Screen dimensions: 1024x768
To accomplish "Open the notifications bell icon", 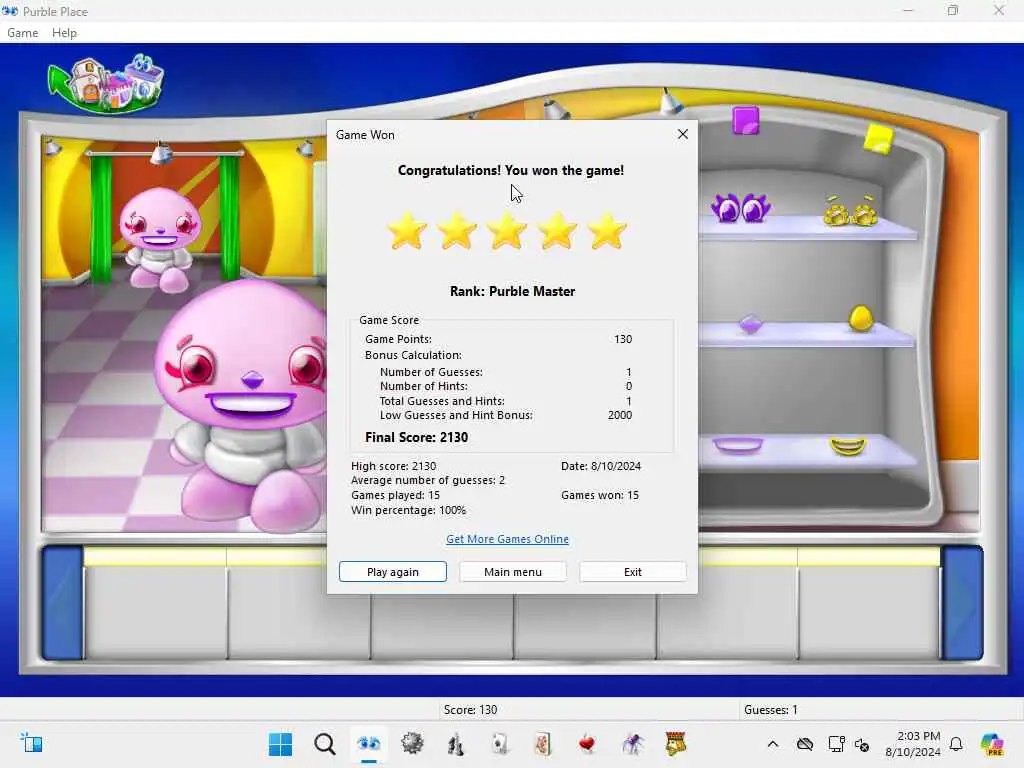I will (x=956, y=744).
